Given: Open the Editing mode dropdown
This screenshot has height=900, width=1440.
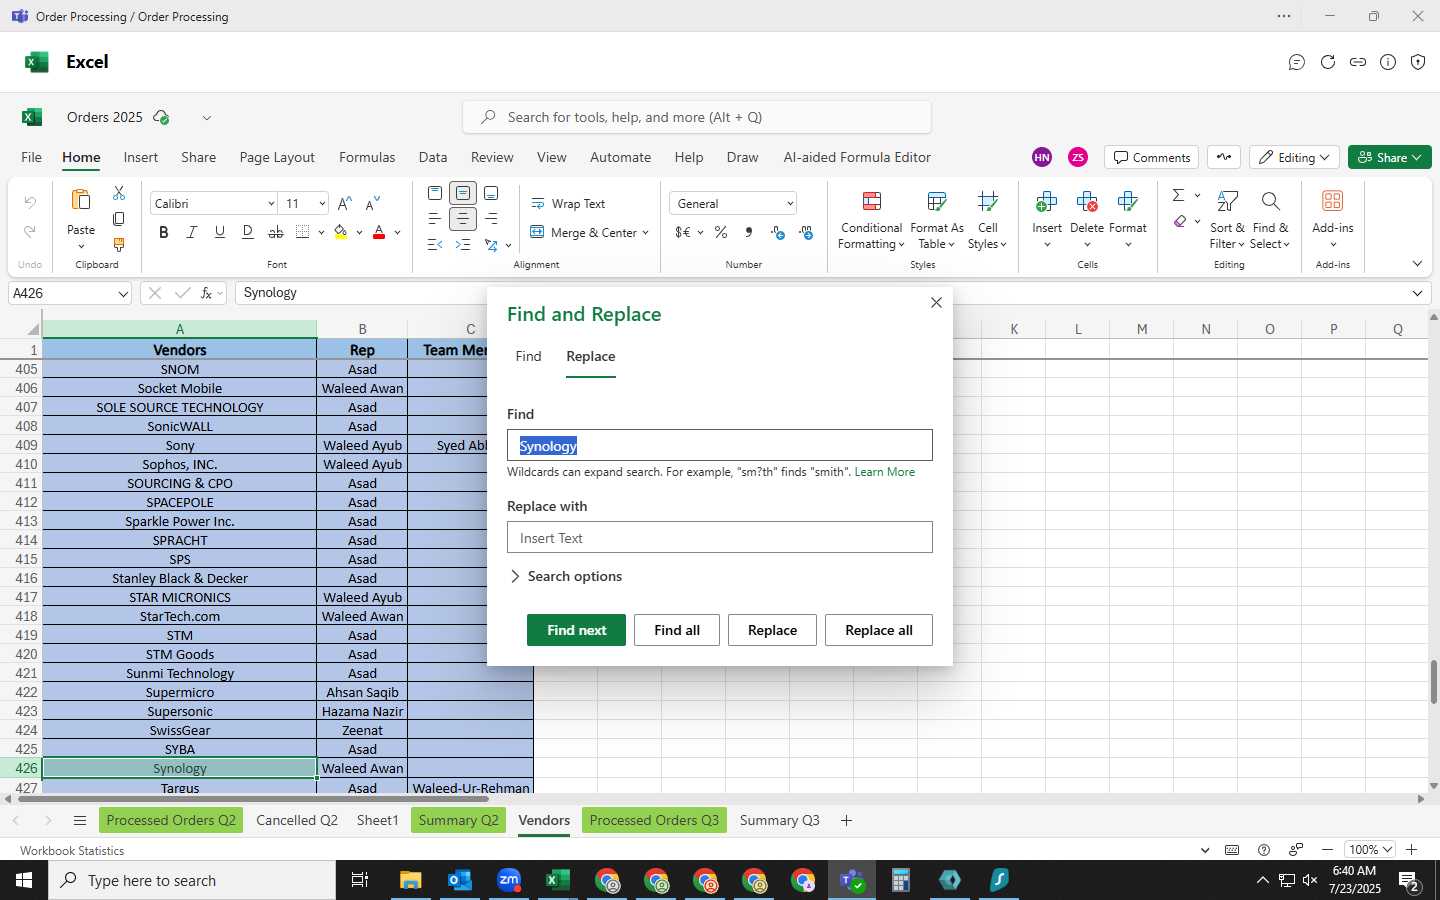Looking at the screenshot, I should 1295,157.
